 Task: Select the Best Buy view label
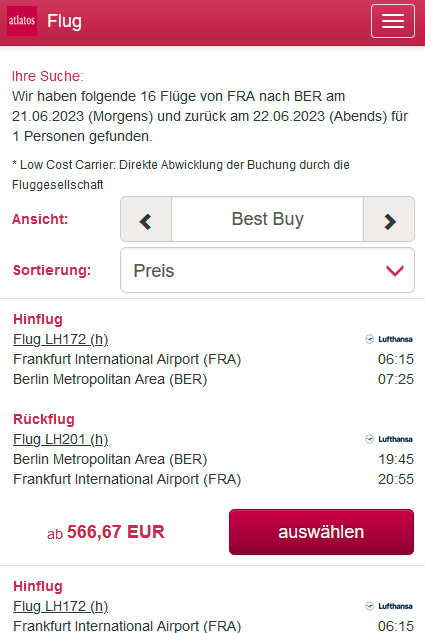point(267,219)
